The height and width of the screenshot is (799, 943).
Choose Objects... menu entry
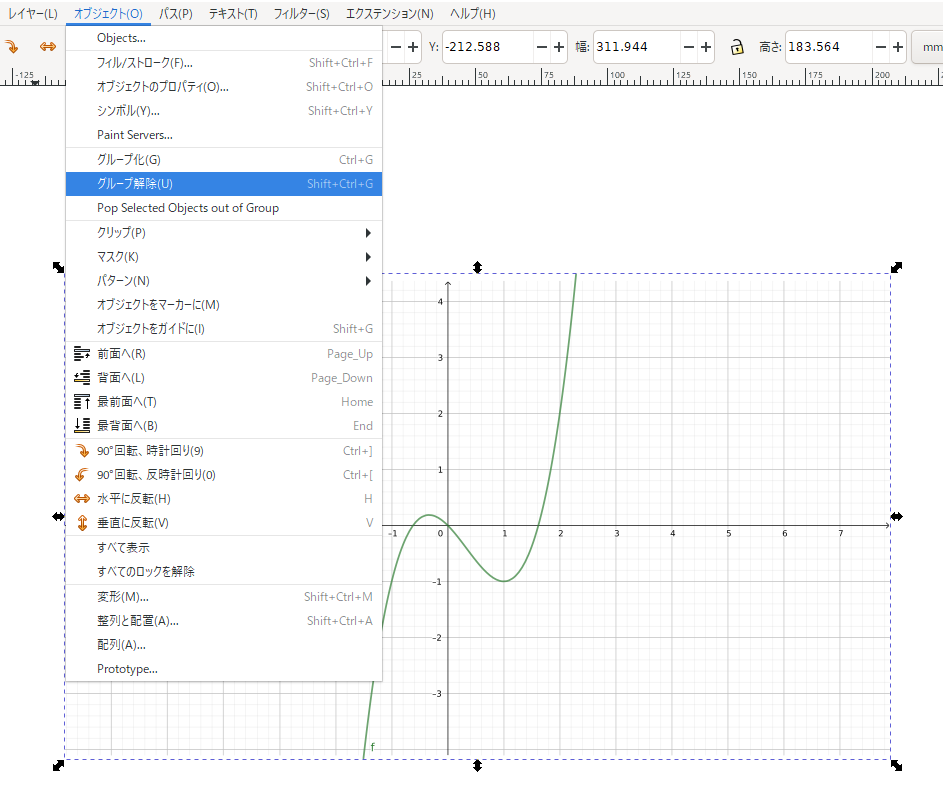224,38
